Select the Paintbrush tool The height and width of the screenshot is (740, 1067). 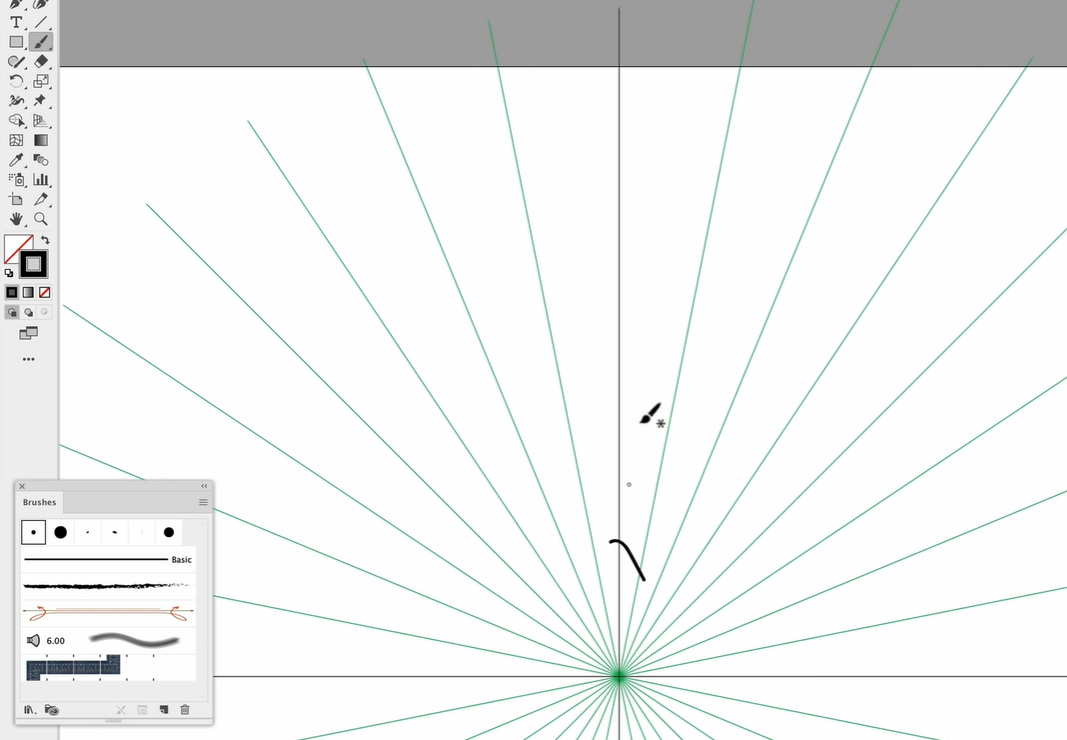(x=40, y=42)
